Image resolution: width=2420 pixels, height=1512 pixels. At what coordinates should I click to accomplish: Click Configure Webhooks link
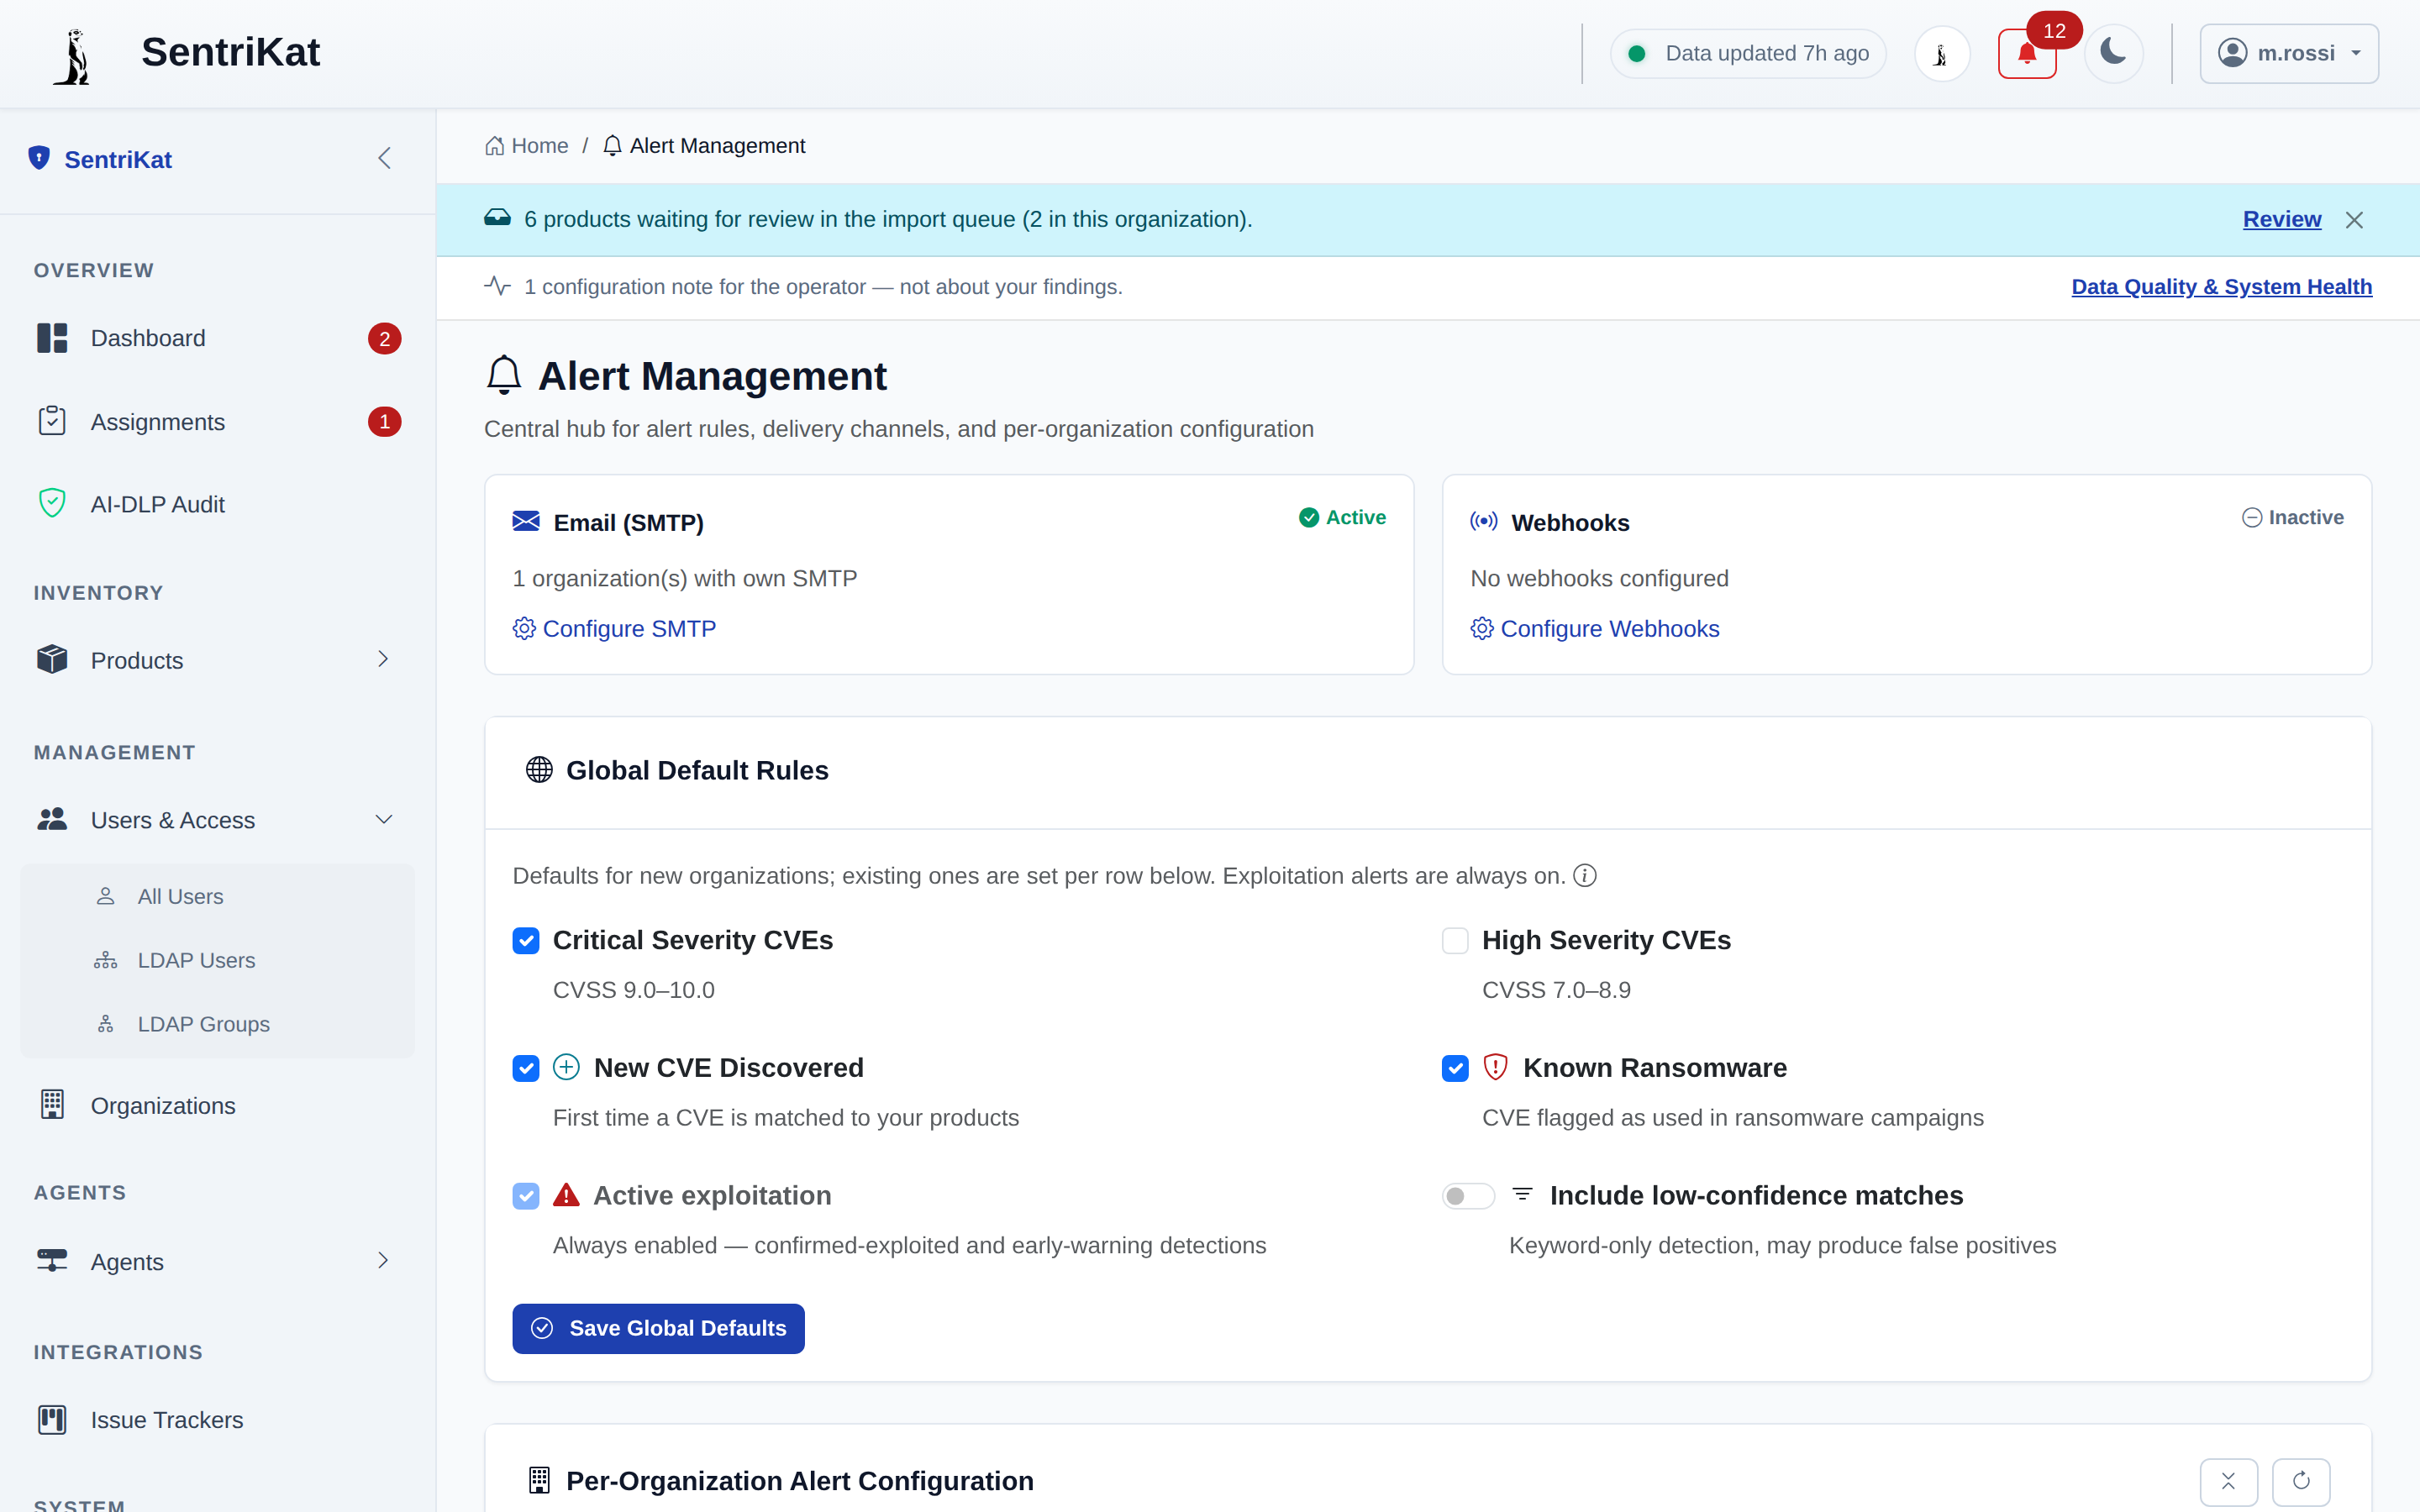[x=1594, y=628]
